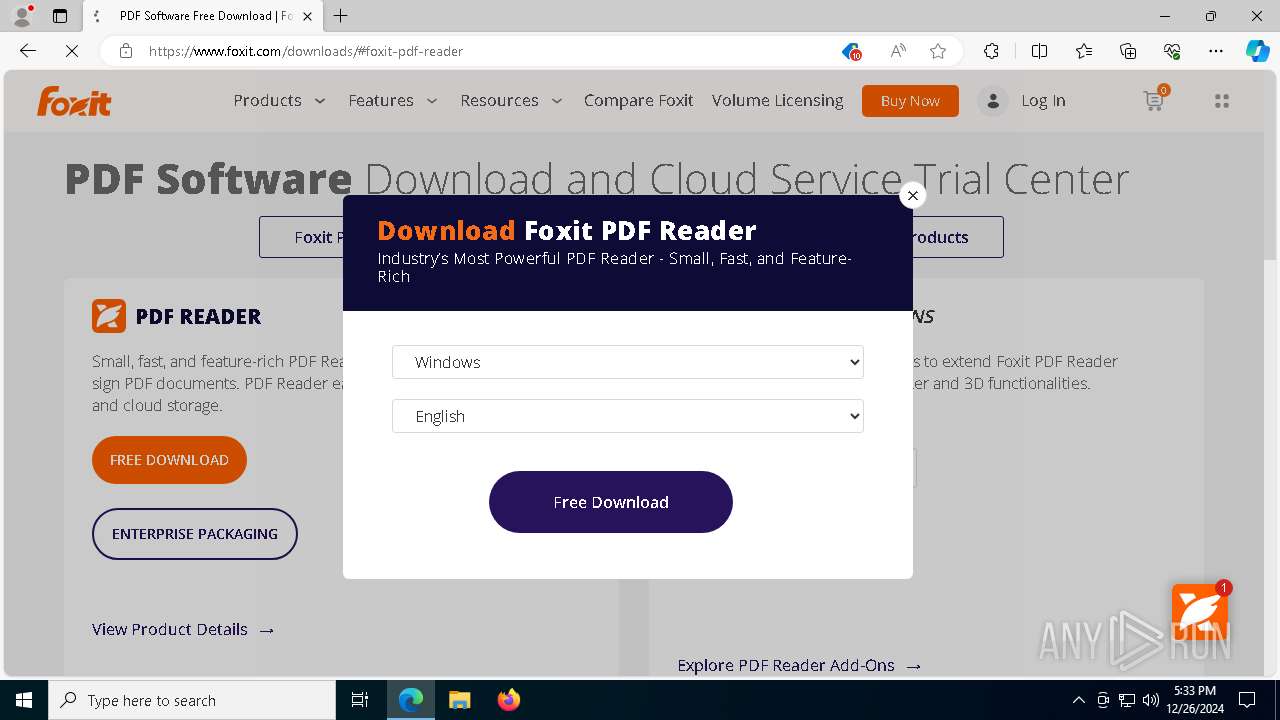1280x720 pixels.
Task: Open Microsoft Edge from the taskbar
Action: click(x=411, y=700)
